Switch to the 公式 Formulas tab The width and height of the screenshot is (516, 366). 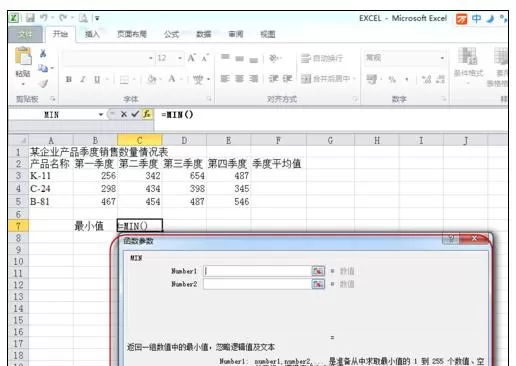[172, 34]
